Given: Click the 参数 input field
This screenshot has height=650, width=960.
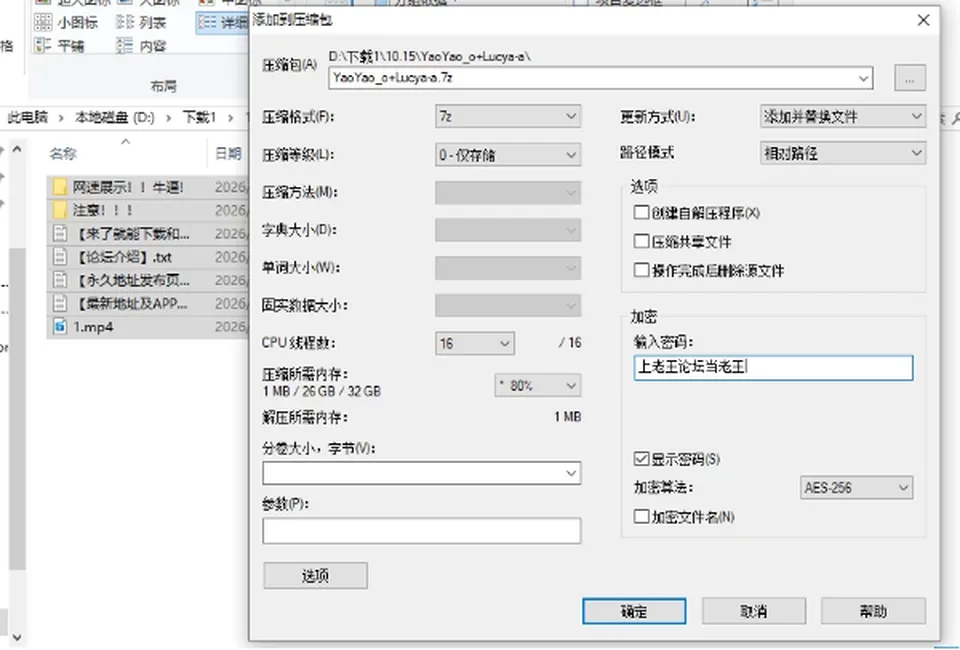Looking at the screenshot, I should coord(422,531).
